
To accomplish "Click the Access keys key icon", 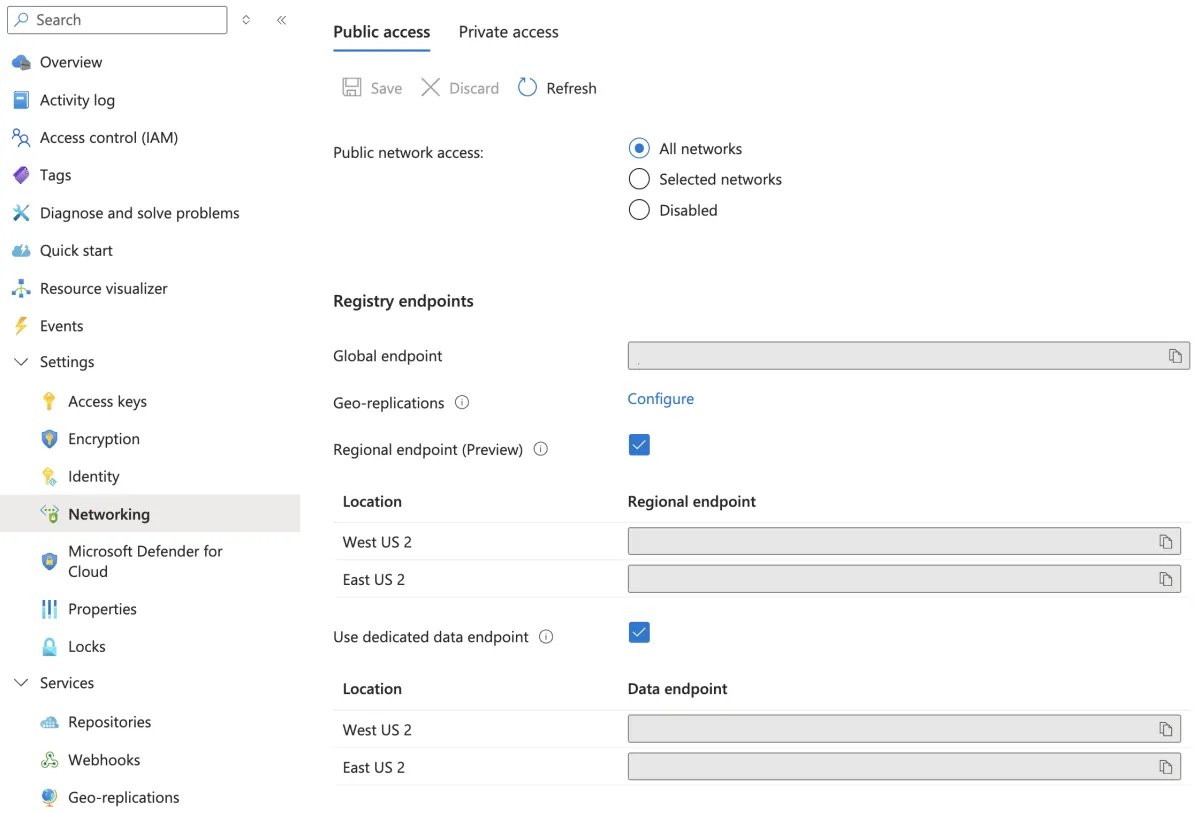I will pyautogui.click(x=49, y=401).
